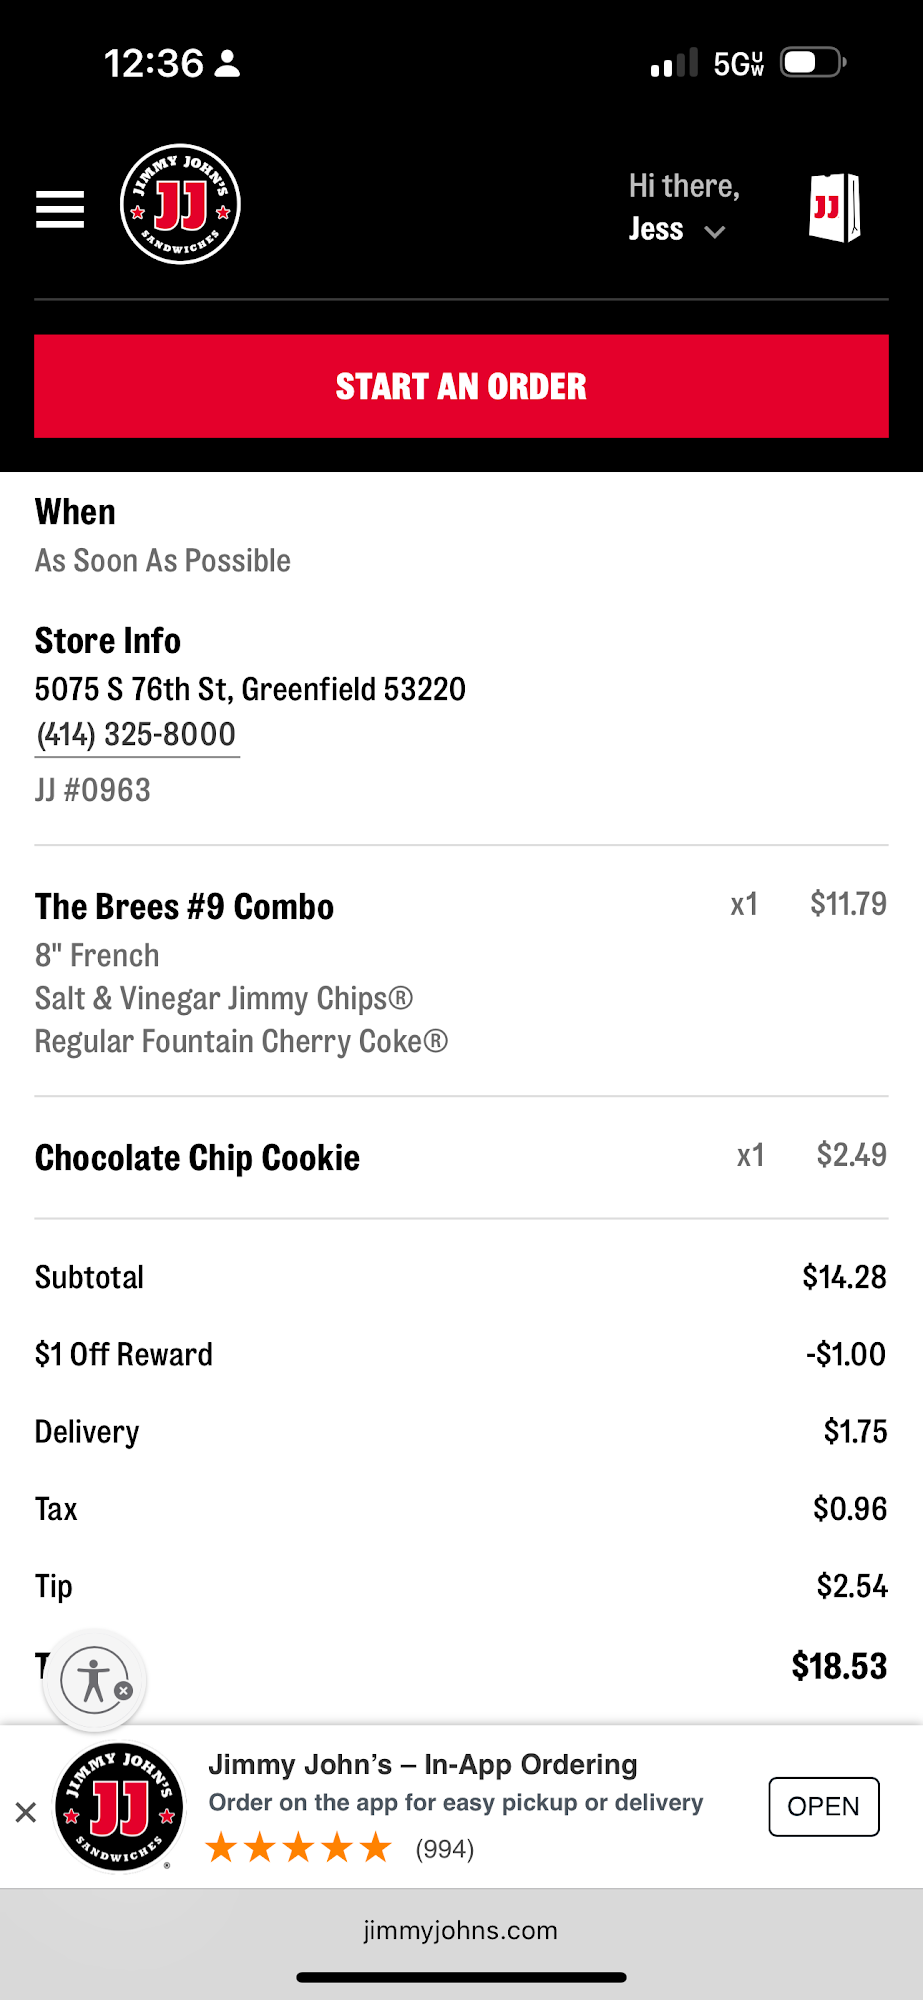Click the OPEN app button
The height and width of the screenshot is (2000, 923).
[x=823, y=1806]
